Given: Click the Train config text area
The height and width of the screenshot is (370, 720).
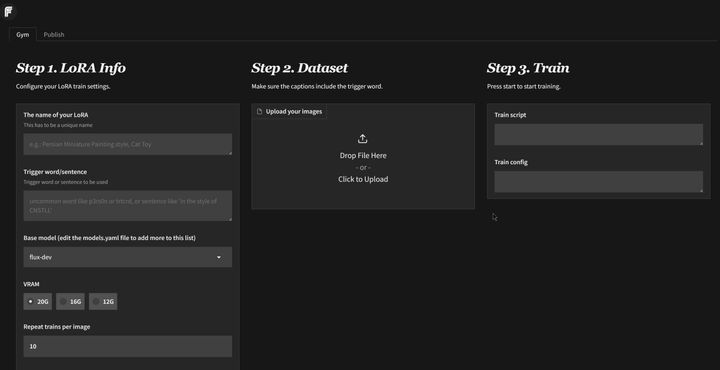Looking at the screenshot, I should pyautogui.click(x=598, y=182).
